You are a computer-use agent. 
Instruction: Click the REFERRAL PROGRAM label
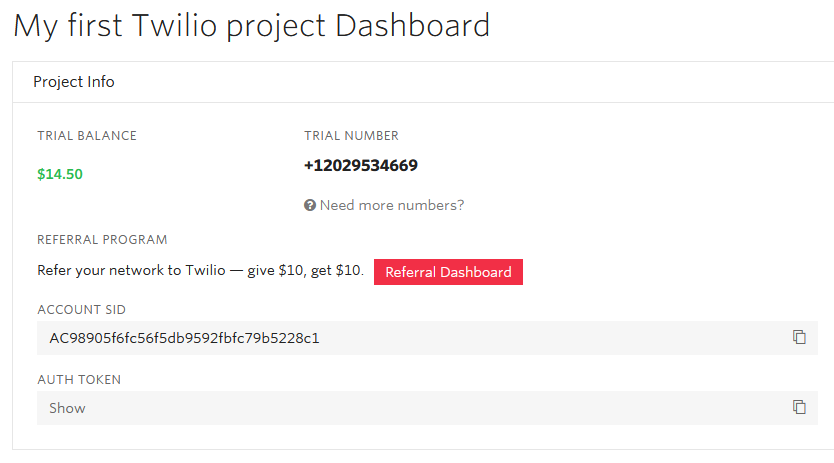(x=102, y=240)
